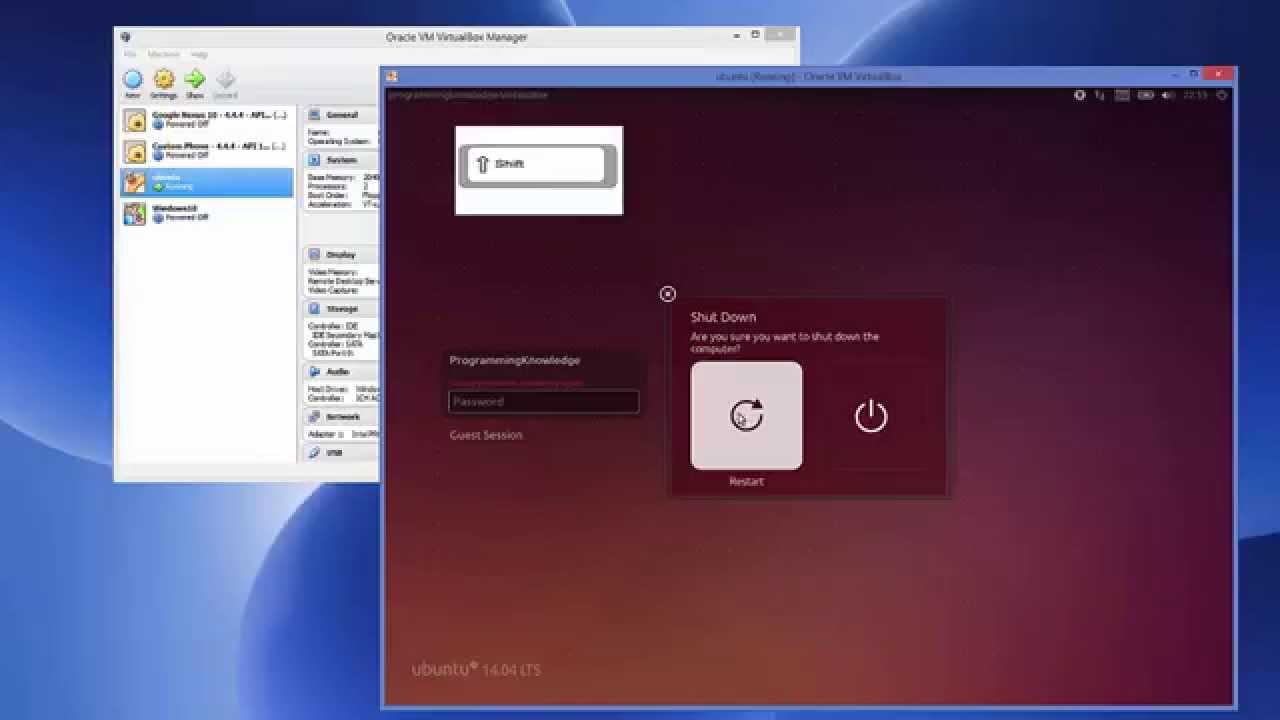Click the Google Nexus 10 VM icon
This screenshot has height=720, width=1280.
point(134,120)
